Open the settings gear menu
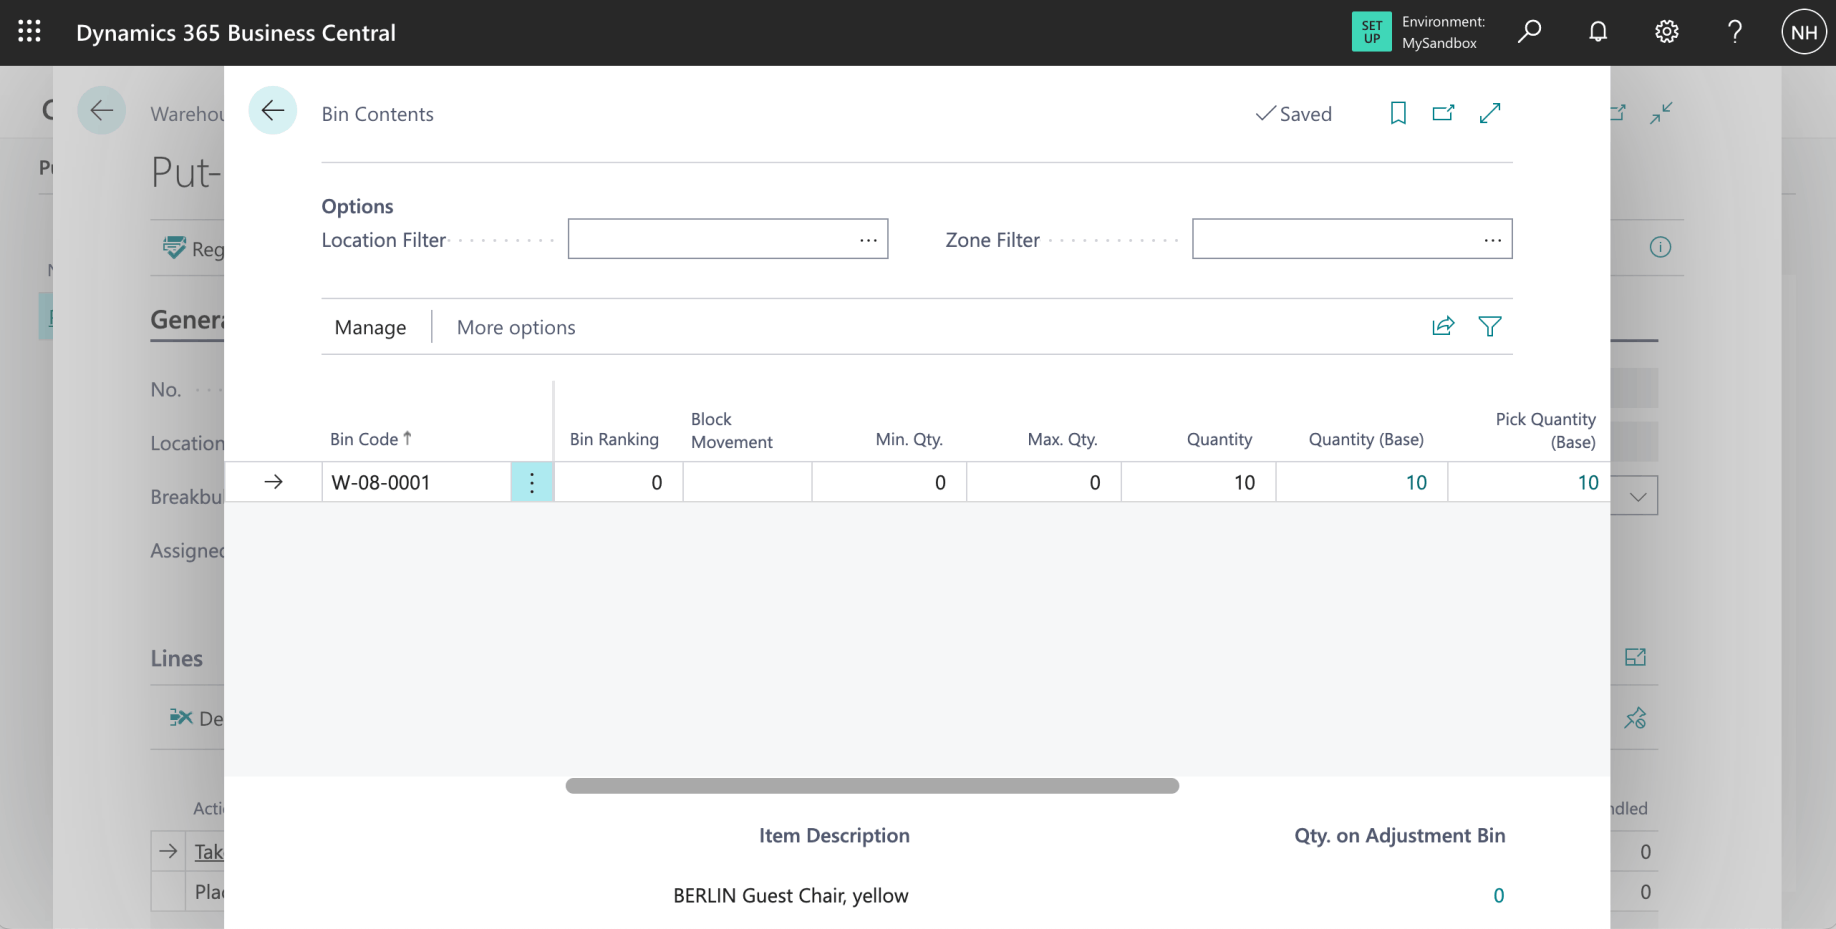 pos(1666,32)
